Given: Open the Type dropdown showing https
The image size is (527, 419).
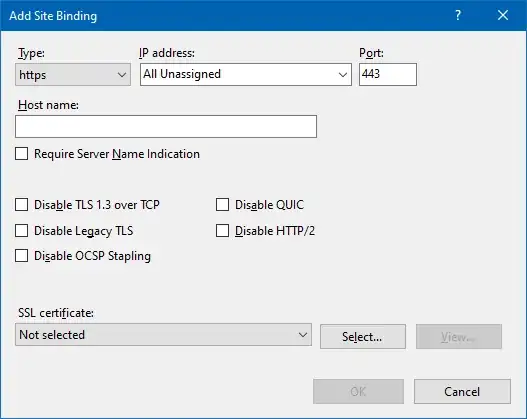Looking at the screenshot, I should [73, 74].
